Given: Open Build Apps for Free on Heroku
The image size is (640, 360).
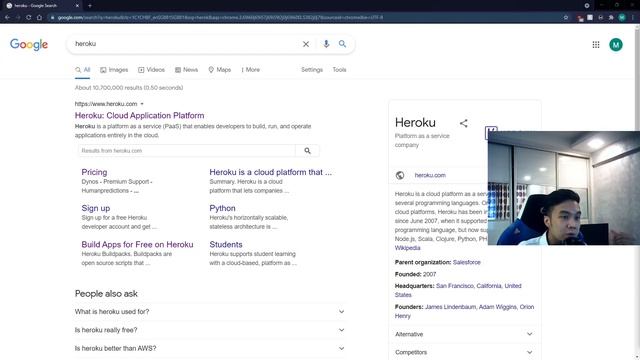Looking at the screenshot, I should click(x=137, y=244).
